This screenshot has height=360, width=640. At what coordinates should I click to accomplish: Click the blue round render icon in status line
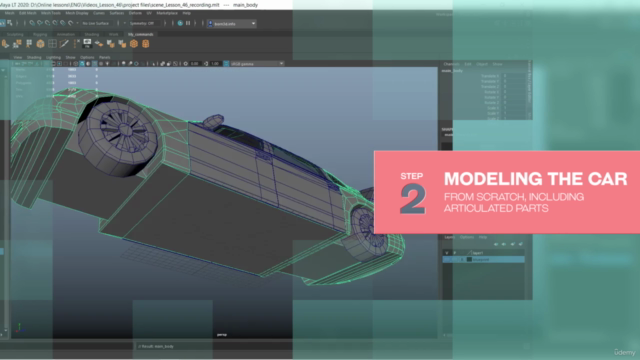click(x=180, y=23)
